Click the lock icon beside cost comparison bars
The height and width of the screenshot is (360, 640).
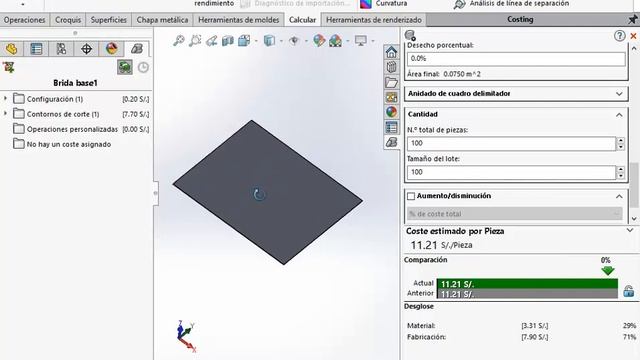point(629,291)
